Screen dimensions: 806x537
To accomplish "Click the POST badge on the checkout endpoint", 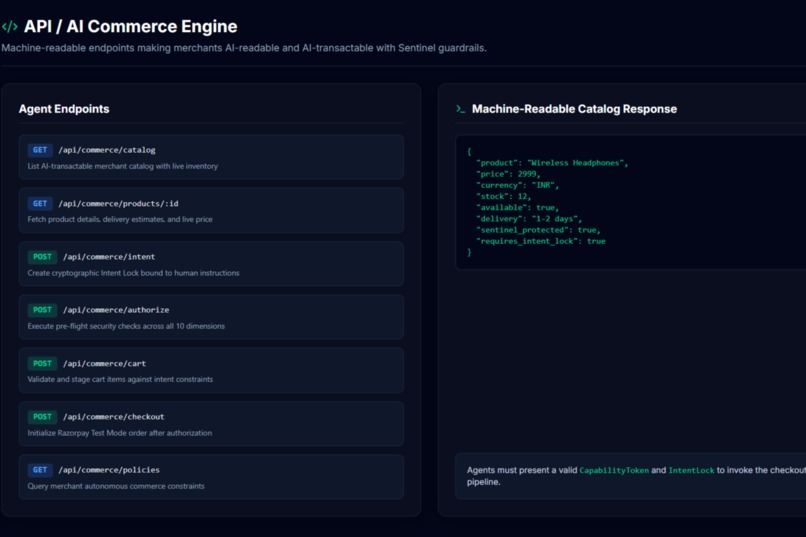I will click(x=42, y=417).
